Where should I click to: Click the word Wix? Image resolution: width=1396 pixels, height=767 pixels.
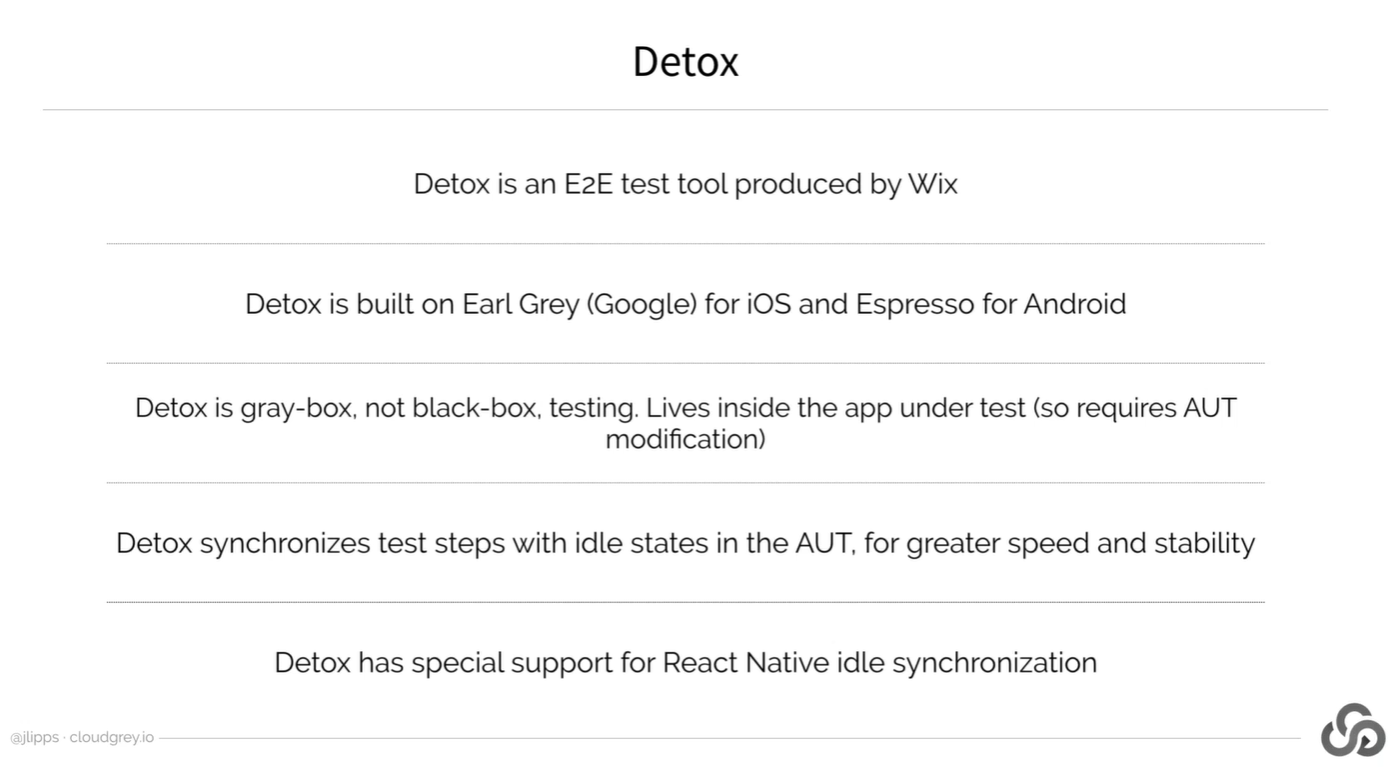[x=932, y=184]
